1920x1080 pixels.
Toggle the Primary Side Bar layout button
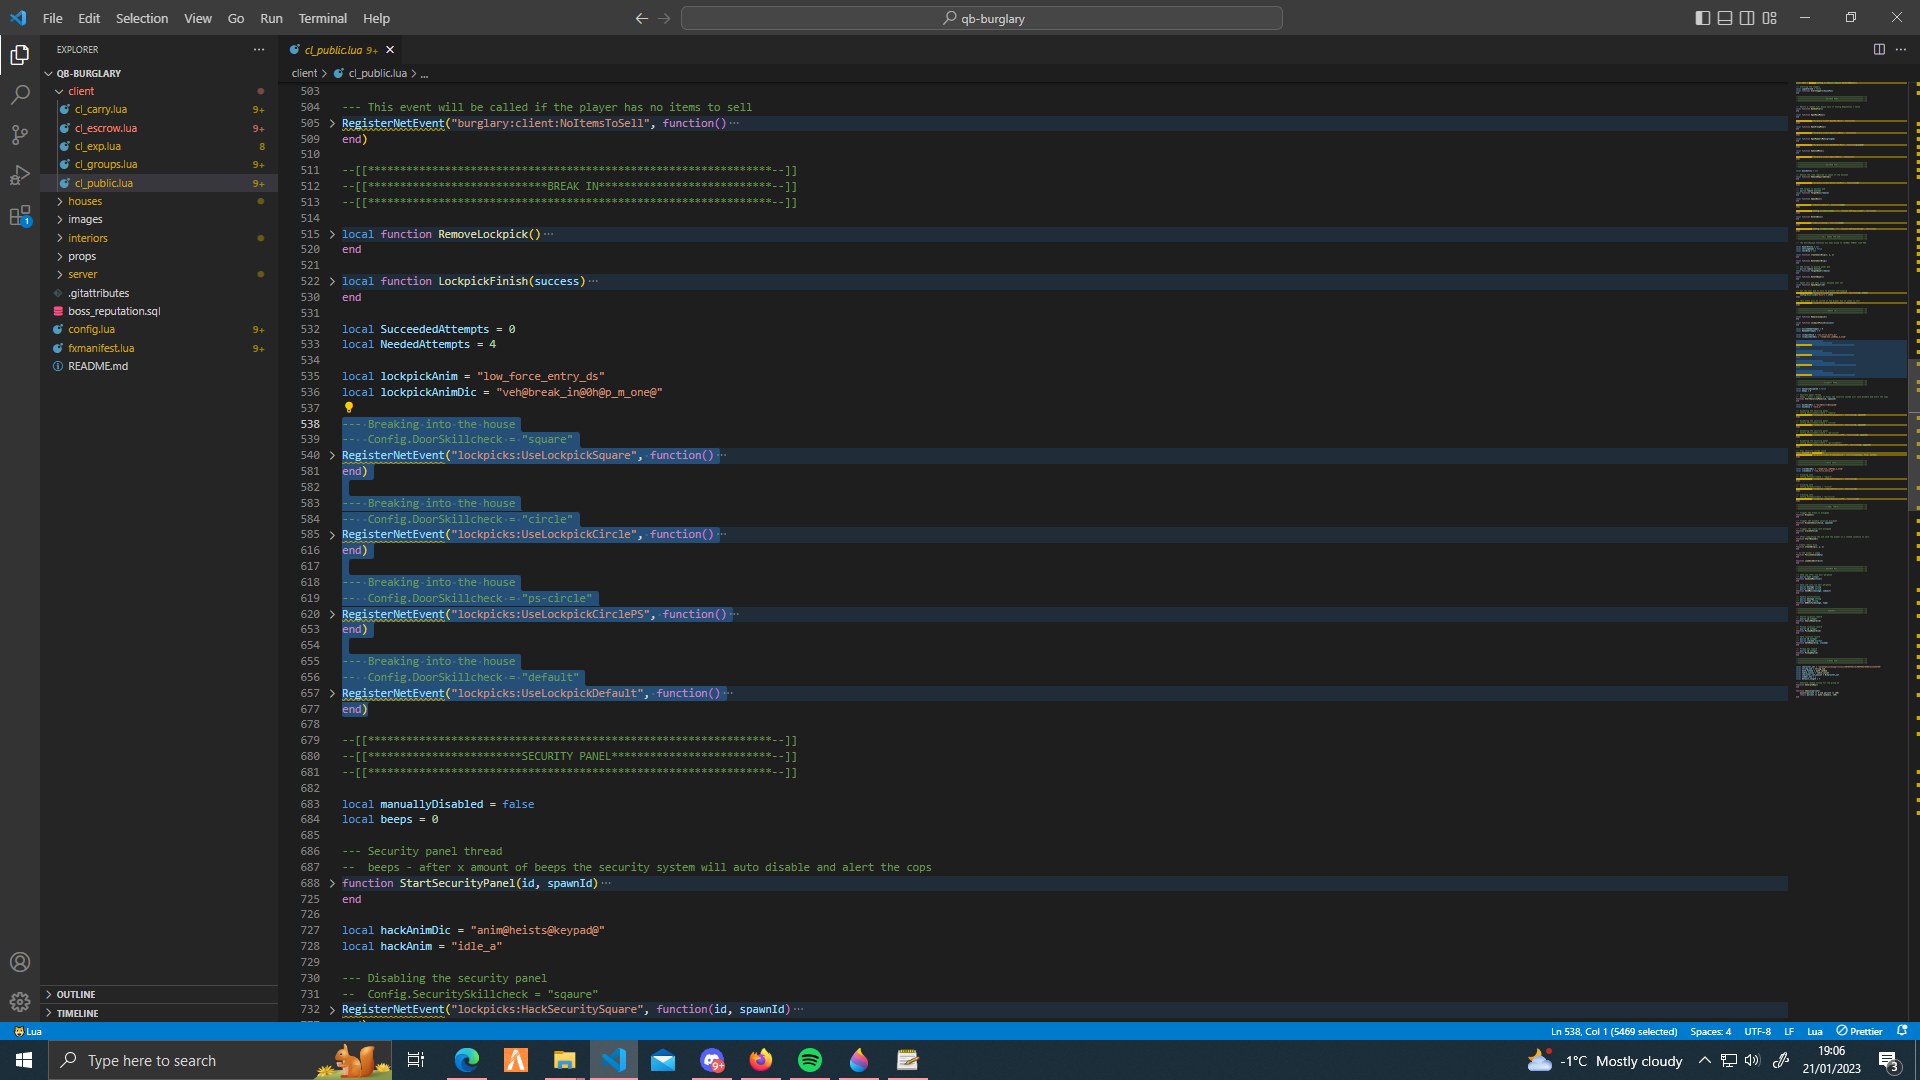click(1703, 18)
